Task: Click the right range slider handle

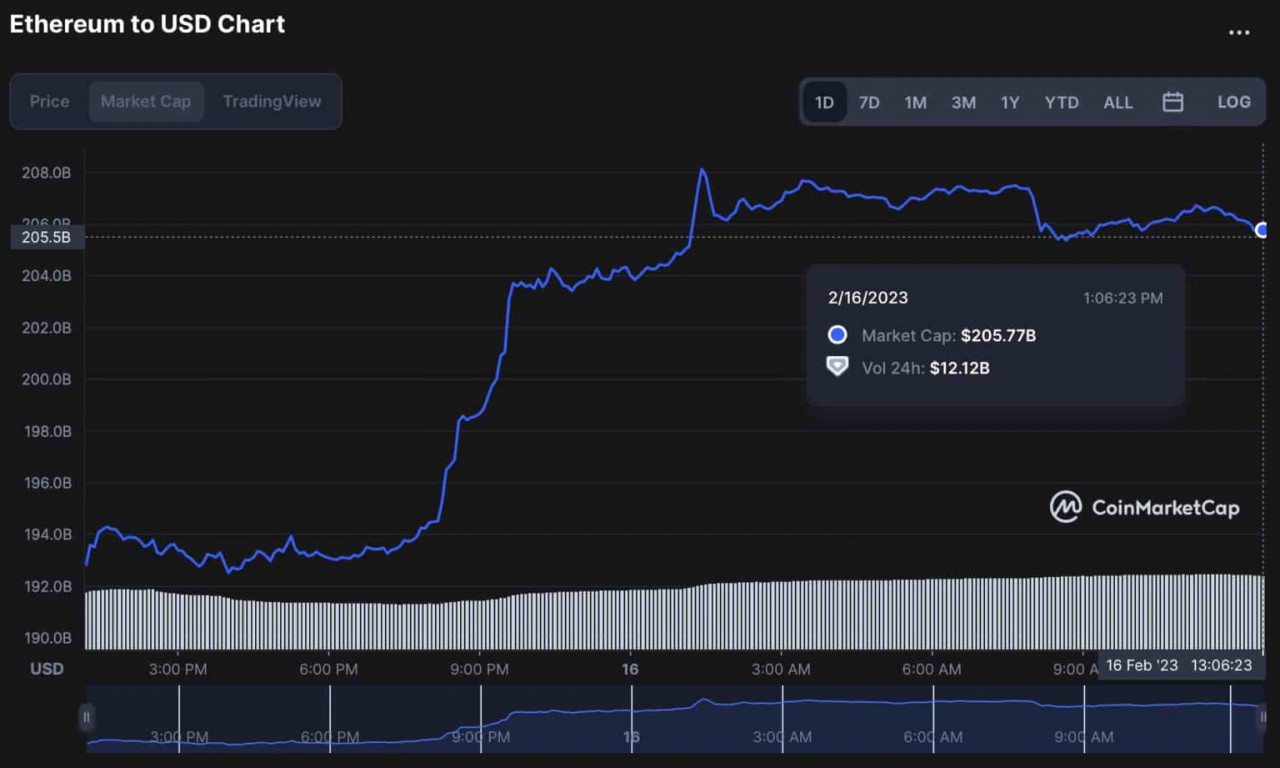Action: [x=1263, y=717]
